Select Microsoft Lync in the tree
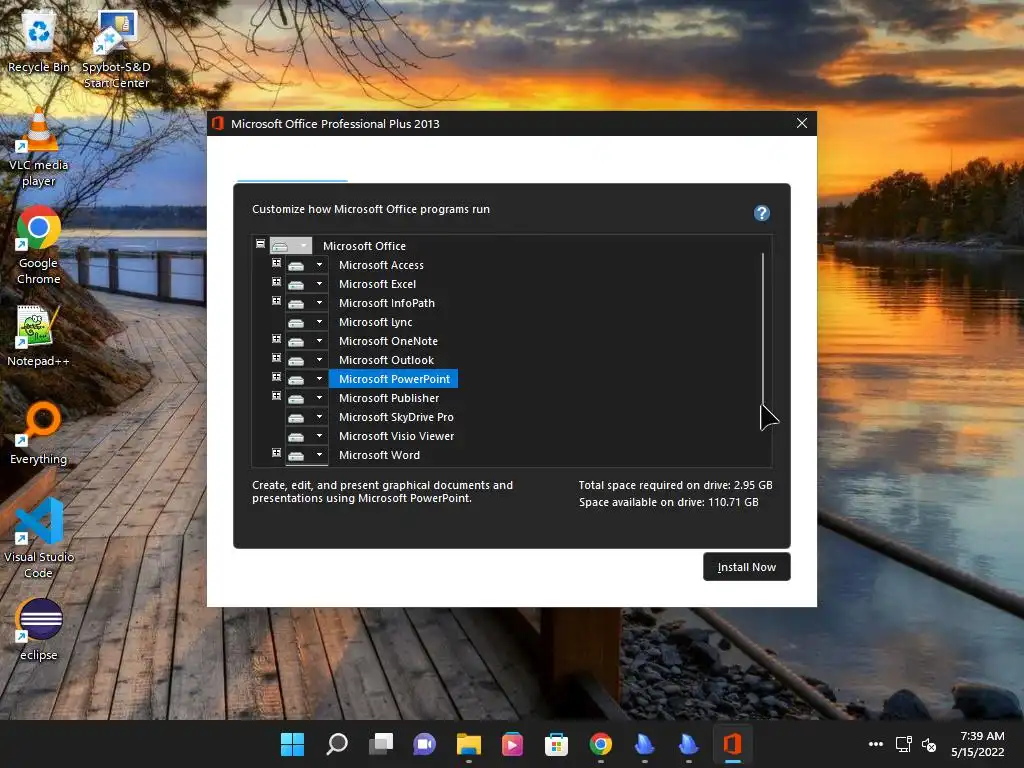The image size is (1024, 768). (376, 322)
